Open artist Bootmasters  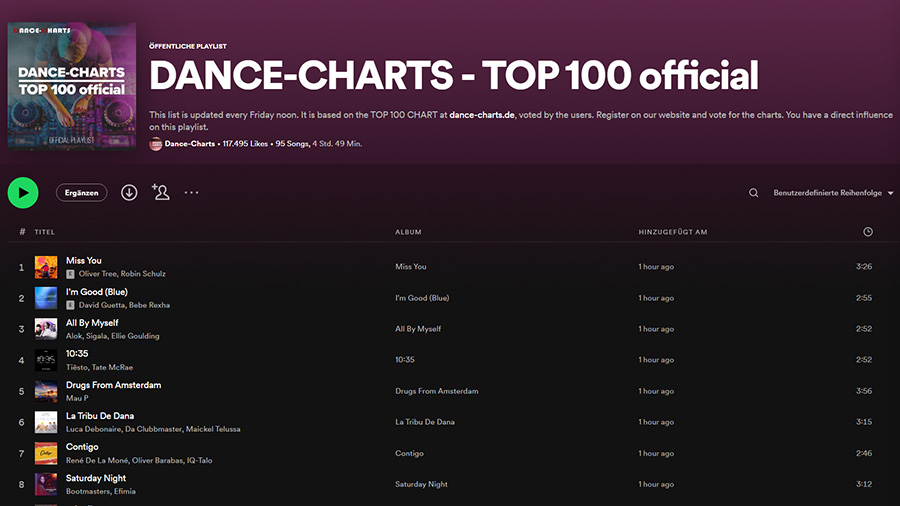point(88,491)
